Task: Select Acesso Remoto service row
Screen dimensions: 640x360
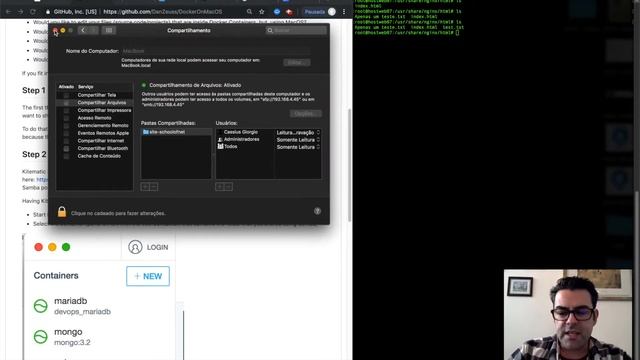Action: pos(95,118)
